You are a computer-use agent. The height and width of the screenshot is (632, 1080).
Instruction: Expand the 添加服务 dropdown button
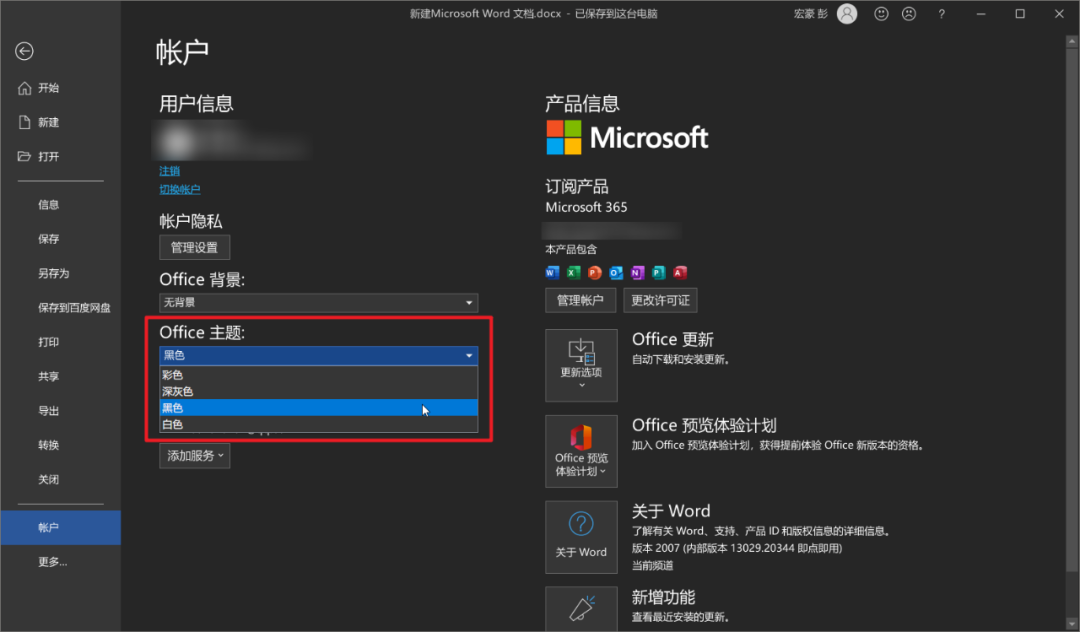195,456
